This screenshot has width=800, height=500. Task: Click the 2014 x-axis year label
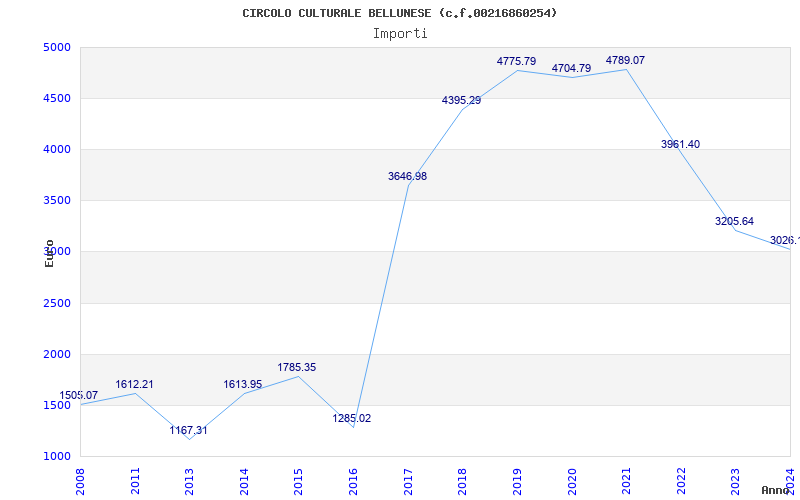[x=244, y=481]
